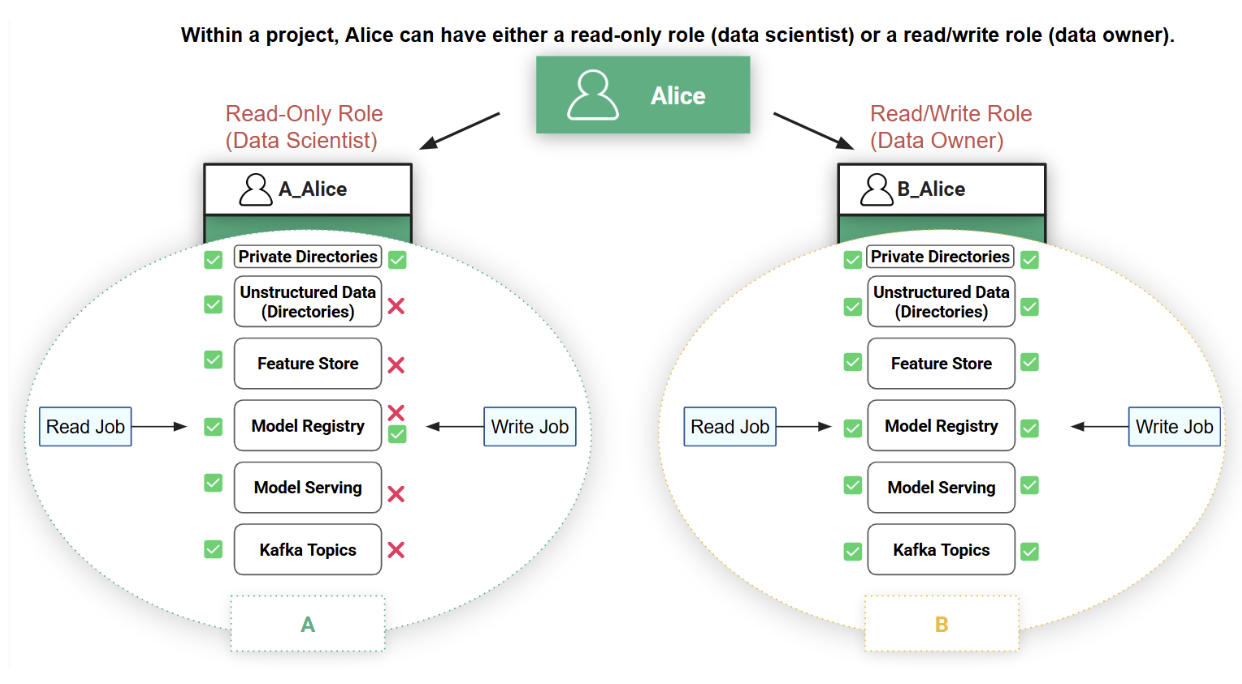Click the A_Alice user icon
The width and height of the screenshot is (1242, 684).
(x=255, y=189)
